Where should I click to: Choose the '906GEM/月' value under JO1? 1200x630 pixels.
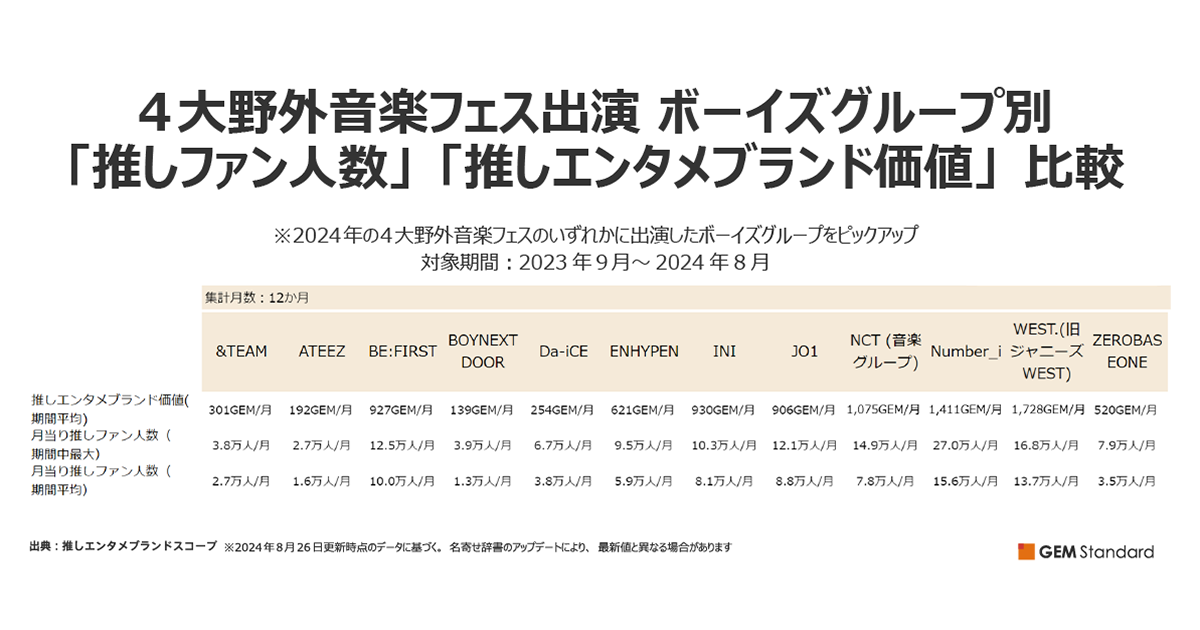point(804,409)
